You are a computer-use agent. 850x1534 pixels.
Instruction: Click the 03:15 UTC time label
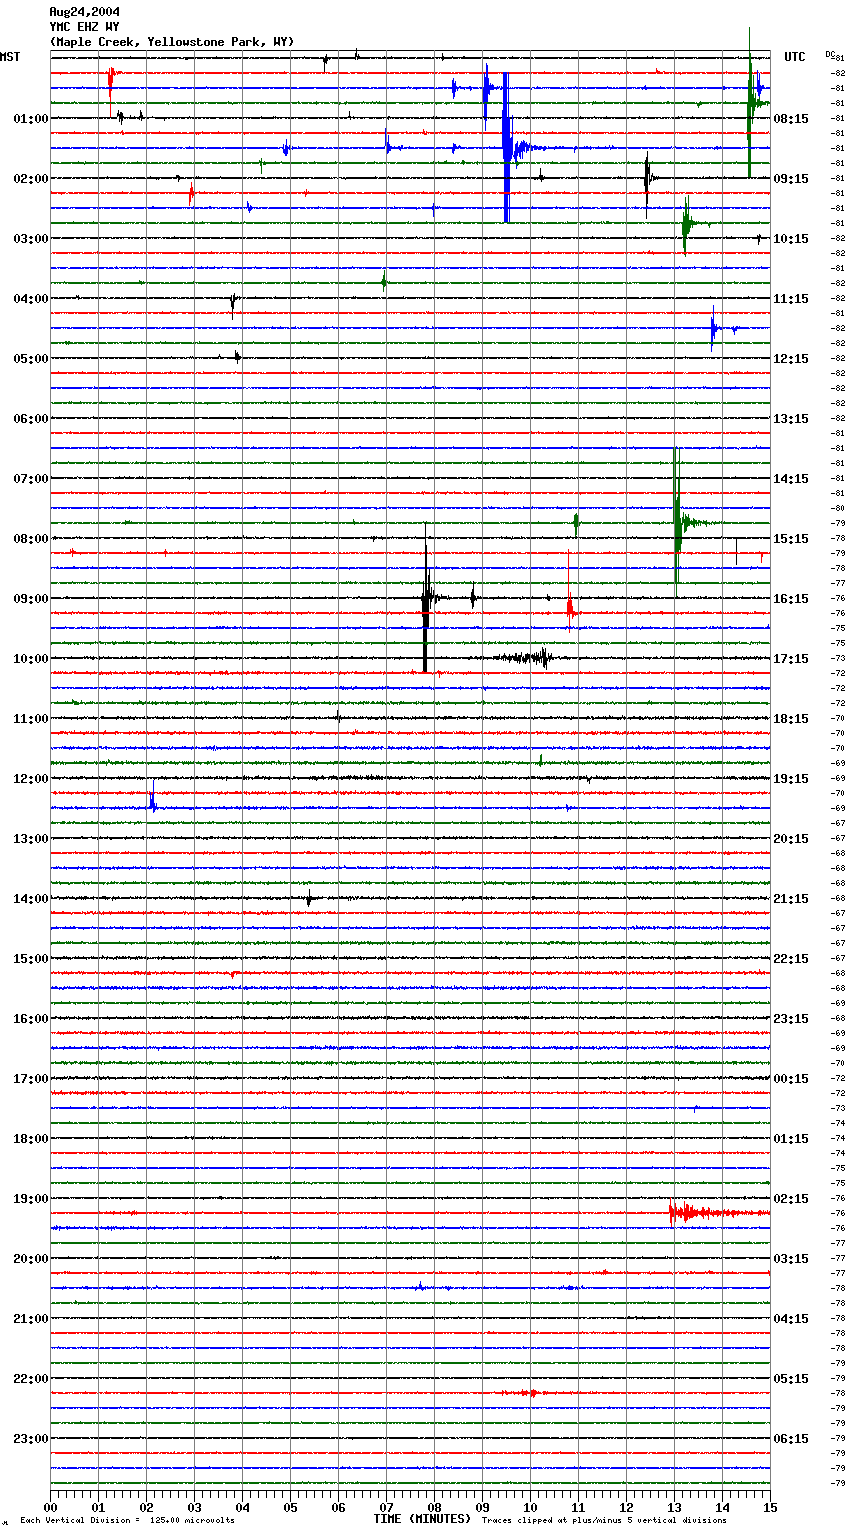coord(791,1259)
